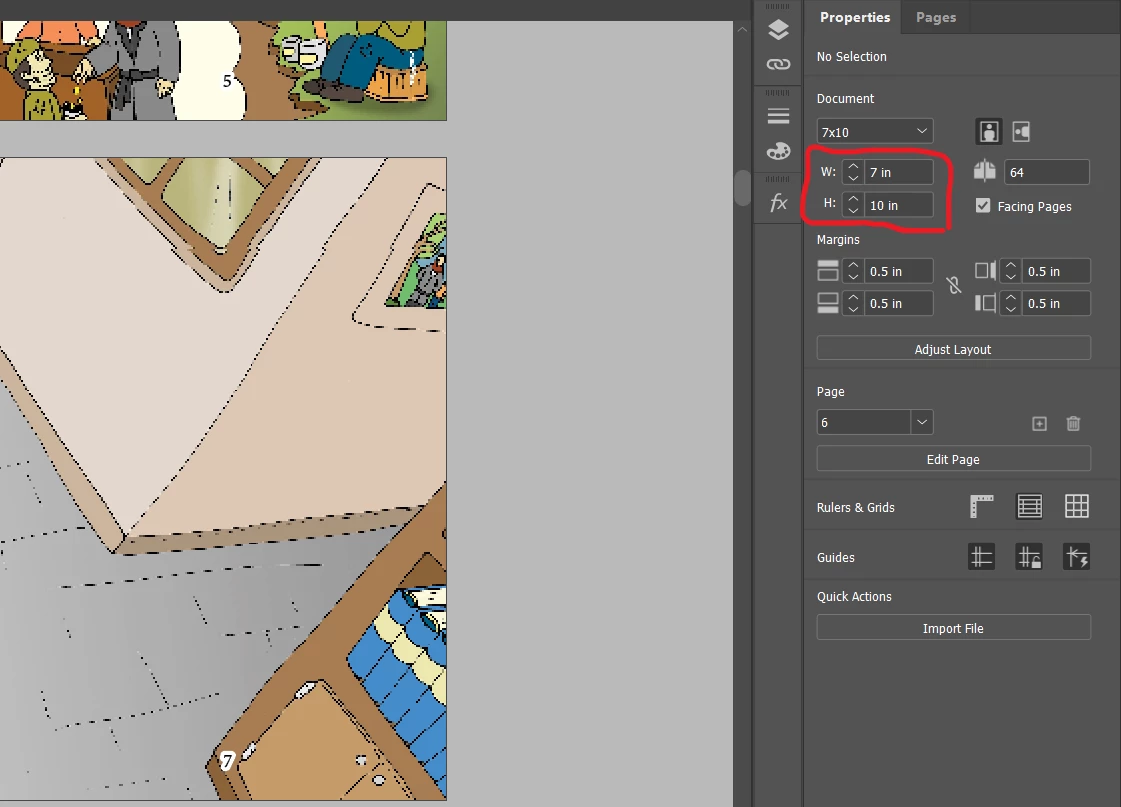Image resolution: width=1121 pixels, height=807 pixels.
Task: Open the Layers panel icon
Action: click(778, 30)
